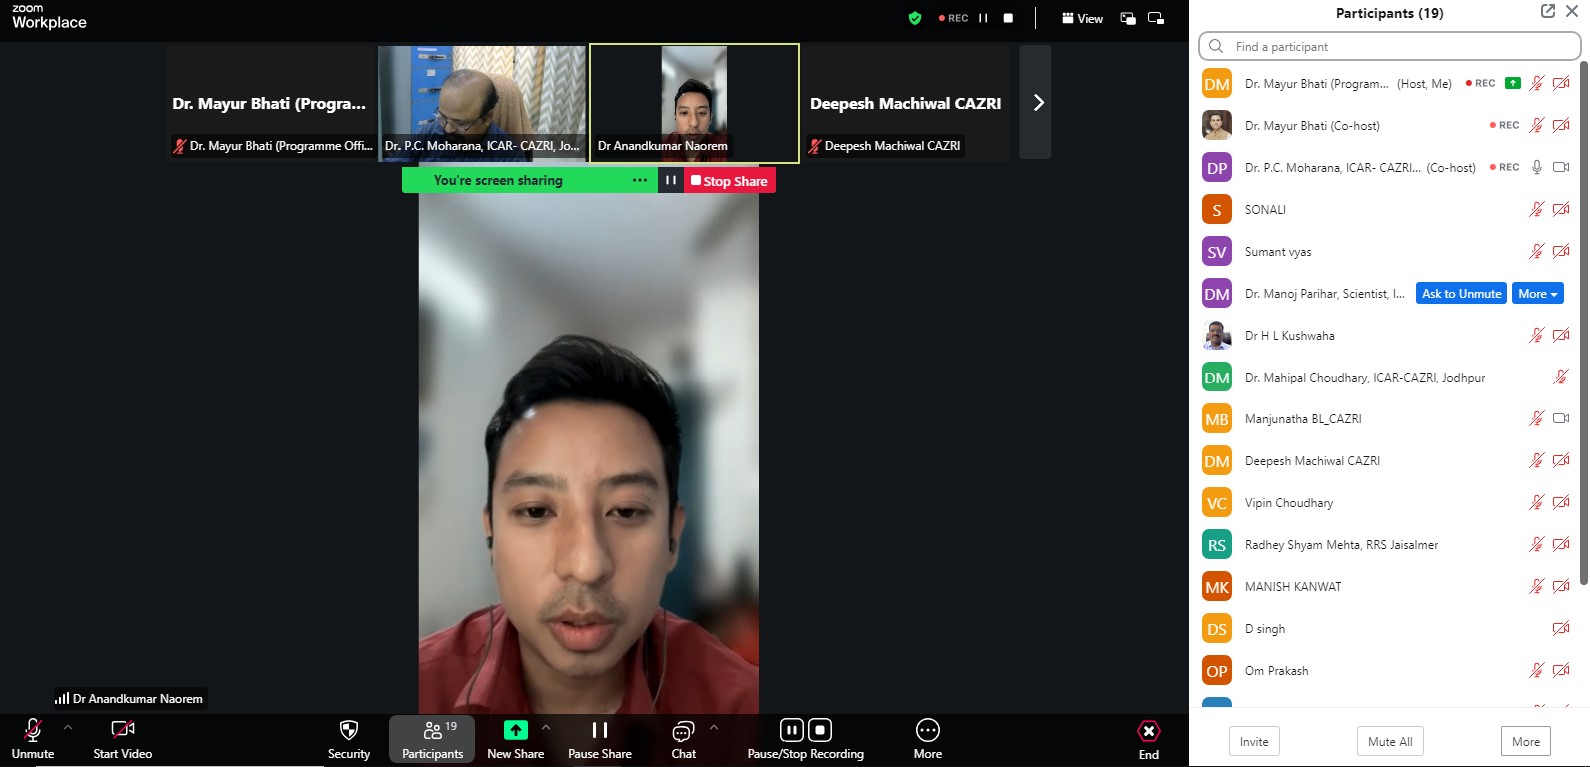Toggle microphone for Dr. P.C. Moharana
Image resolution: width=1590 pixels, height=767 pixels.
tap(1537, 167)
